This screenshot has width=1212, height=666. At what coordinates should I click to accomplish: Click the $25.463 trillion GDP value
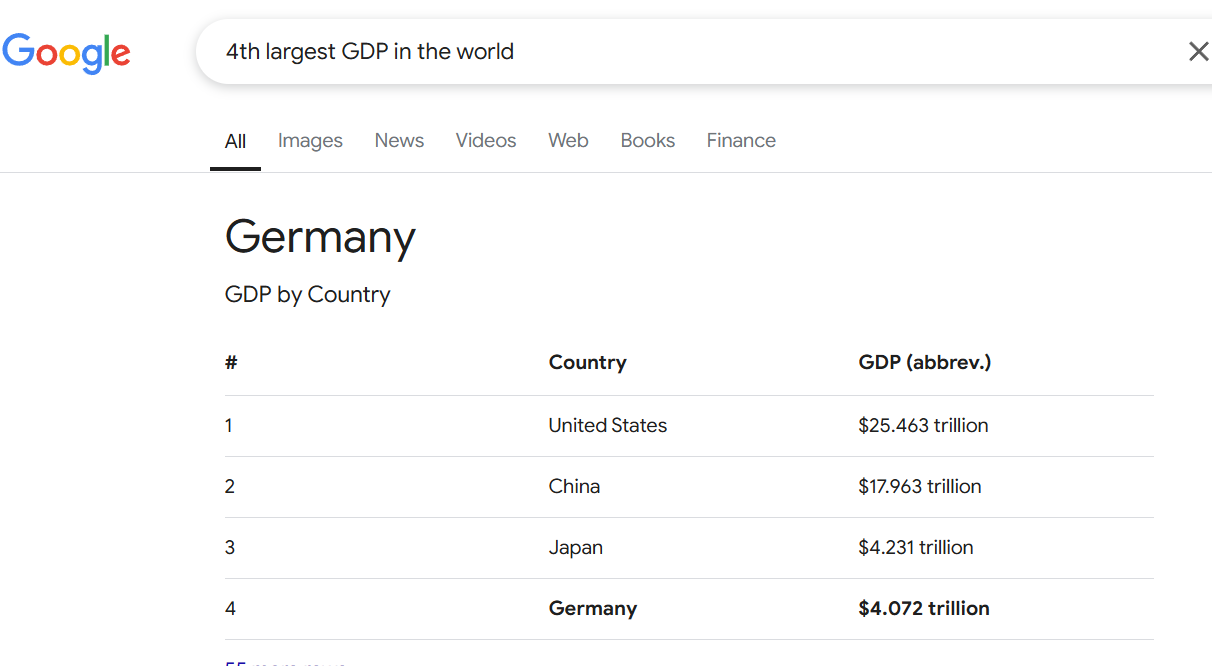[922, 426]
